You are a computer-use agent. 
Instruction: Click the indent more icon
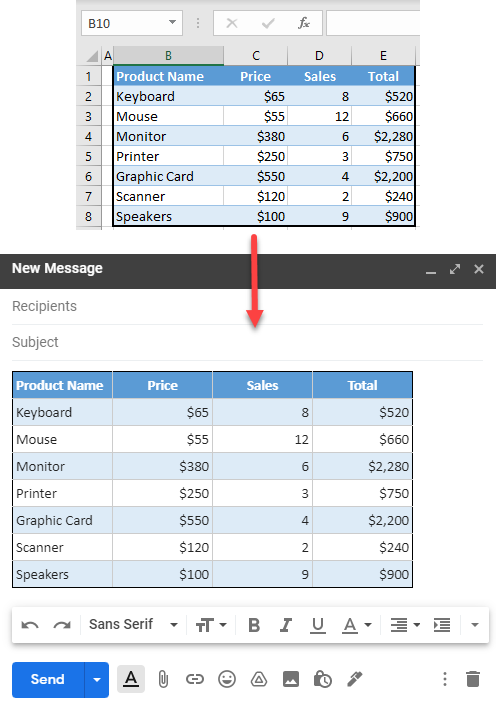pyautogui.click(x=442, y=625)
